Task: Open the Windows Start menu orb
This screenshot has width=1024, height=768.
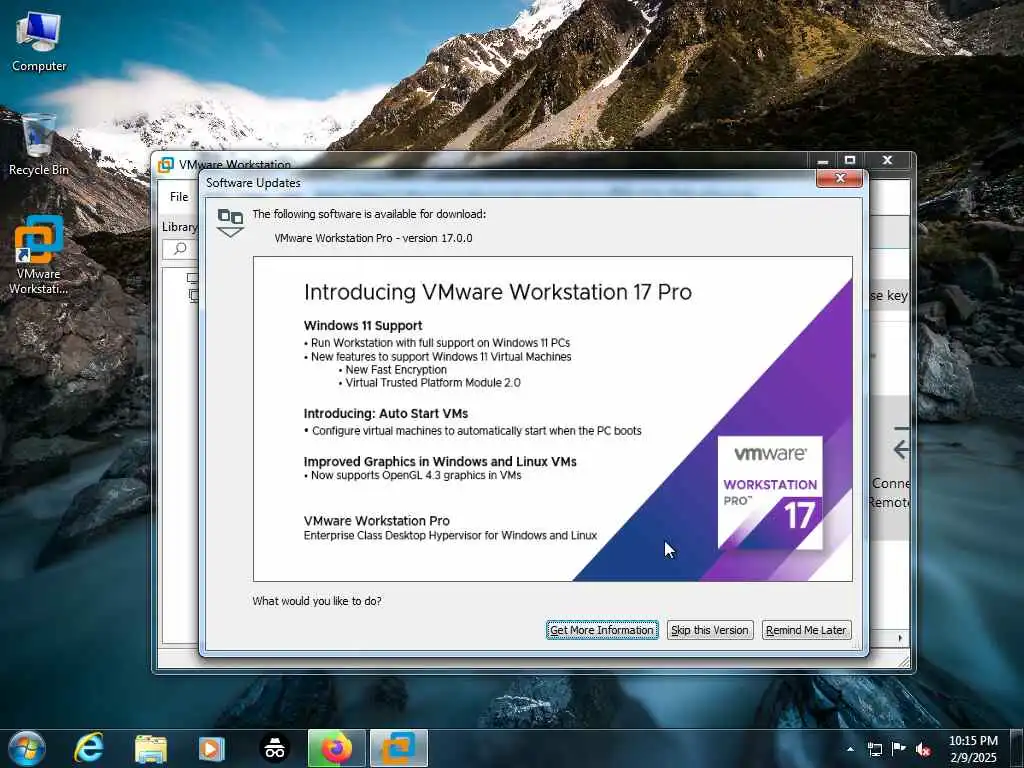Action: click(x=27, y=748)
